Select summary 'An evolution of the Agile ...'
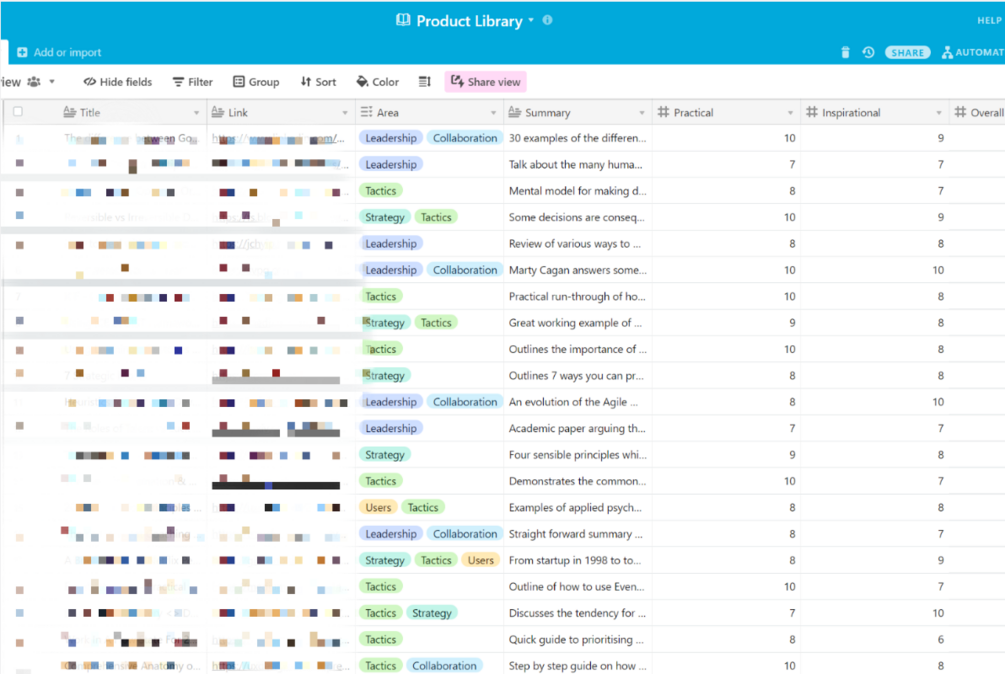The width and height of the screenshot is (1005, 674). pos(573,402)
